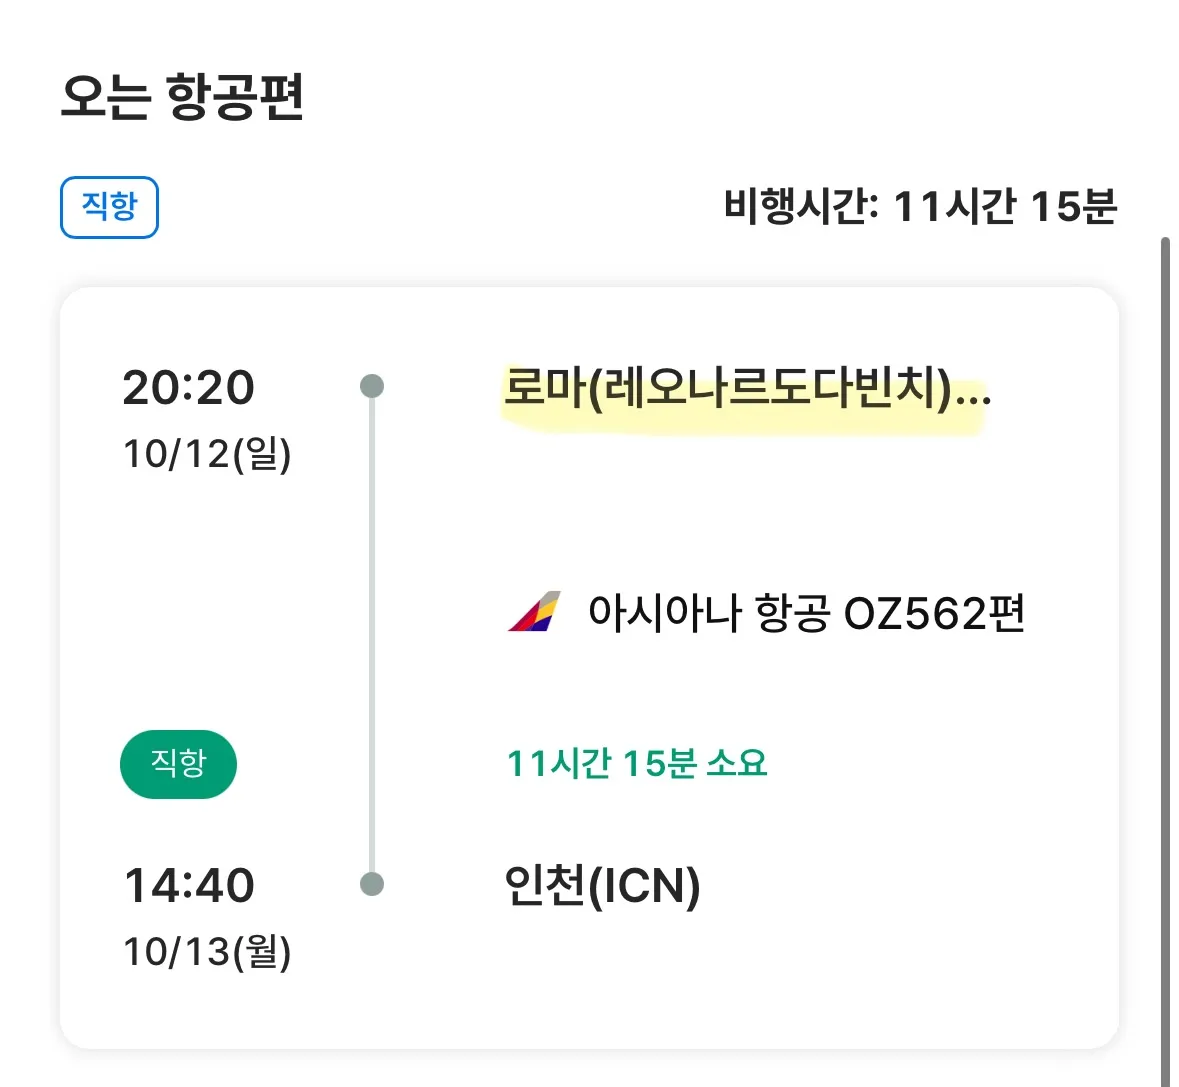
Task: Tap the 오는 항공편 section heading
Action: tap(182, 97)
